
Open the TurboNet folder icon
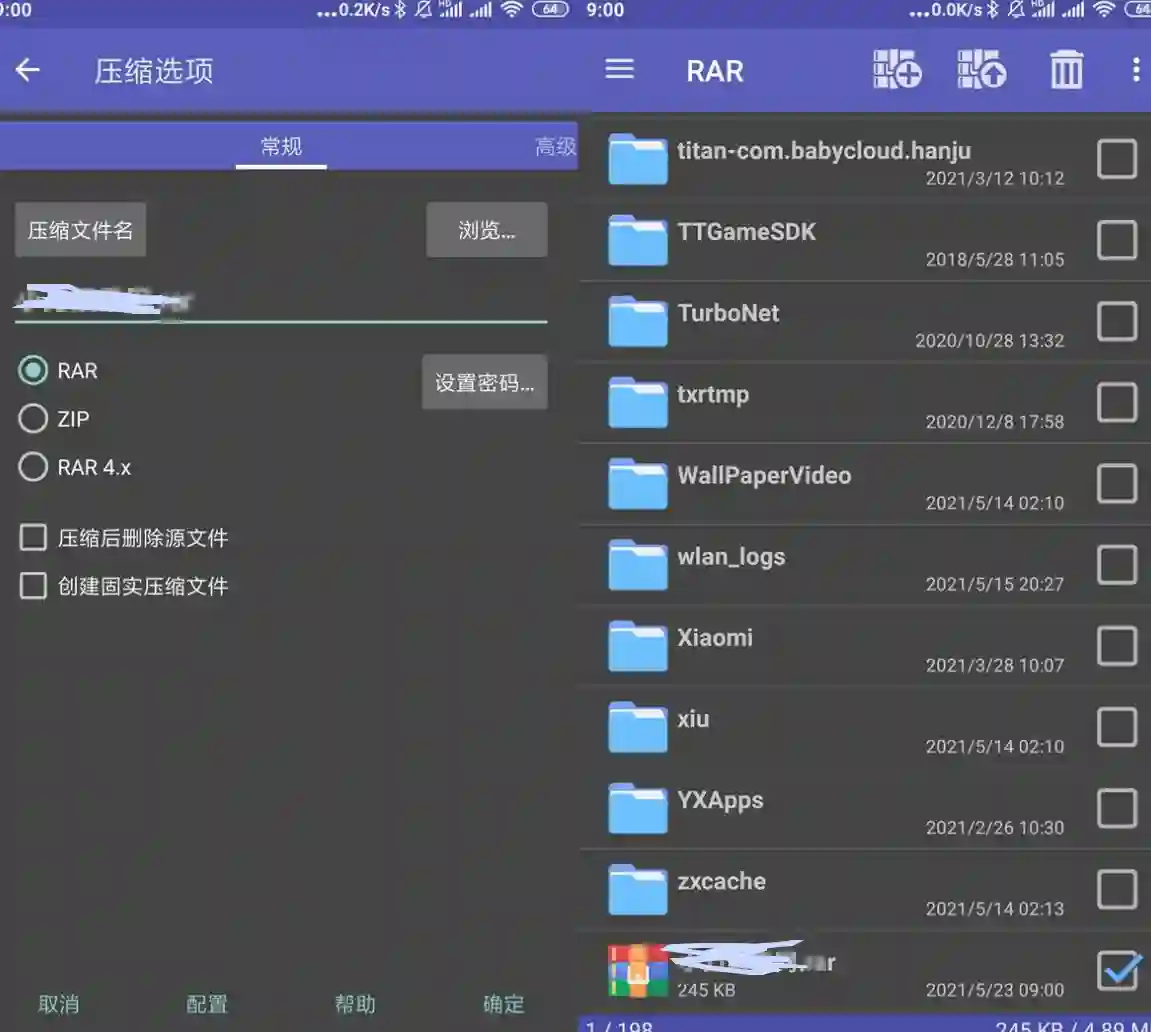coord(637,321)
